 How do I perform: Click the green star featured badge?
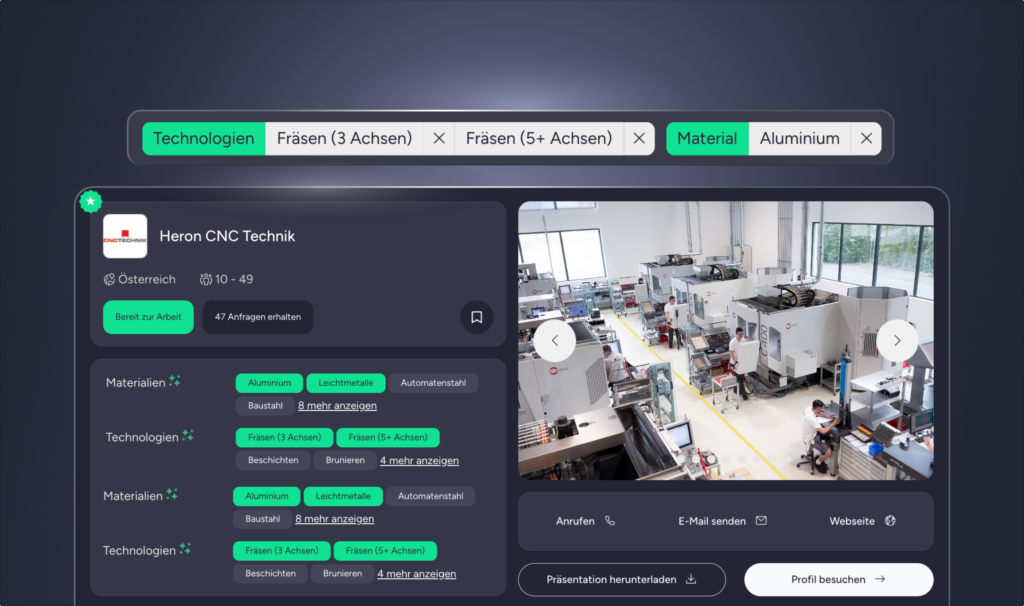[x=91, y=201]
